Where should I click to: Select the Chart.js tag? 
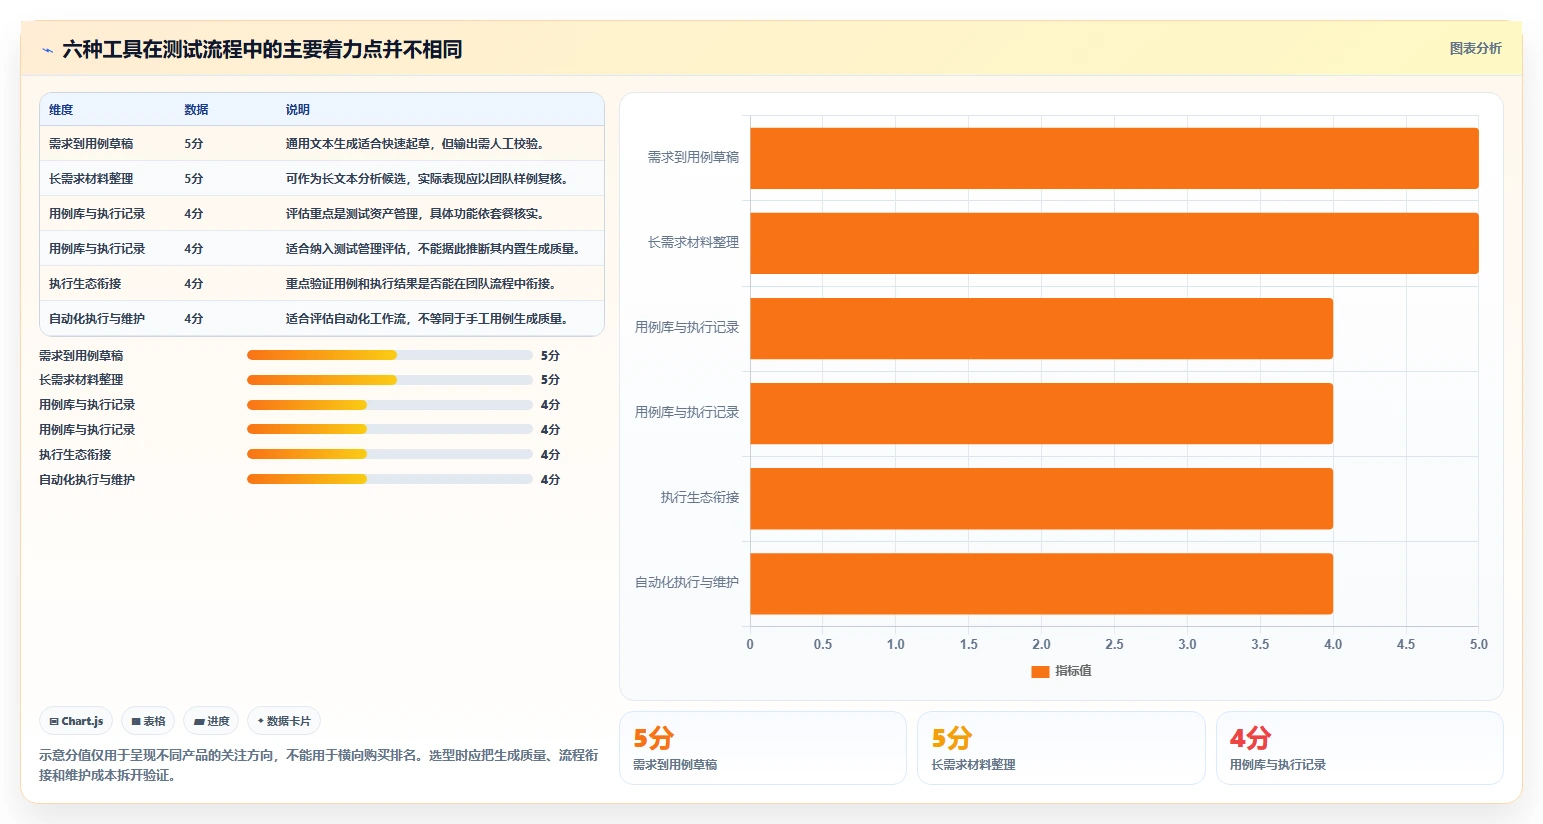click(76, 721)
